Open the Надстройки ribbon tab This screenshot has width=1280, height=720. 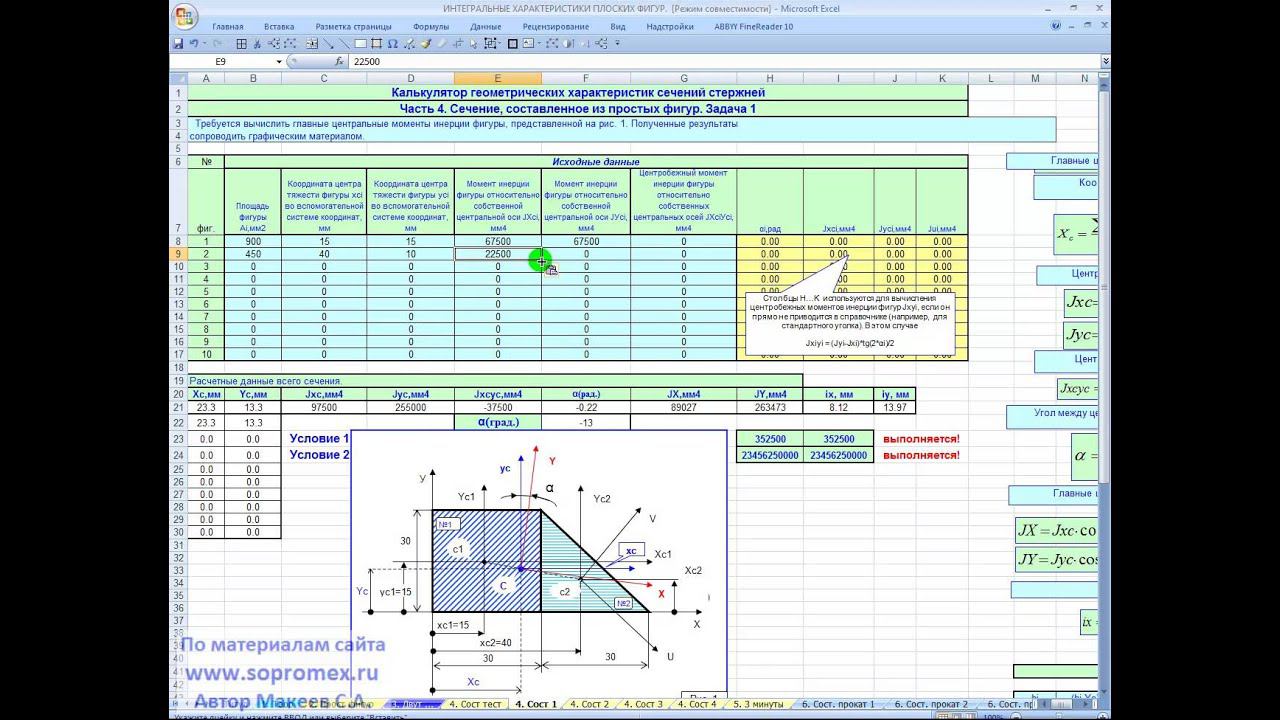click(x=670, y=27)
